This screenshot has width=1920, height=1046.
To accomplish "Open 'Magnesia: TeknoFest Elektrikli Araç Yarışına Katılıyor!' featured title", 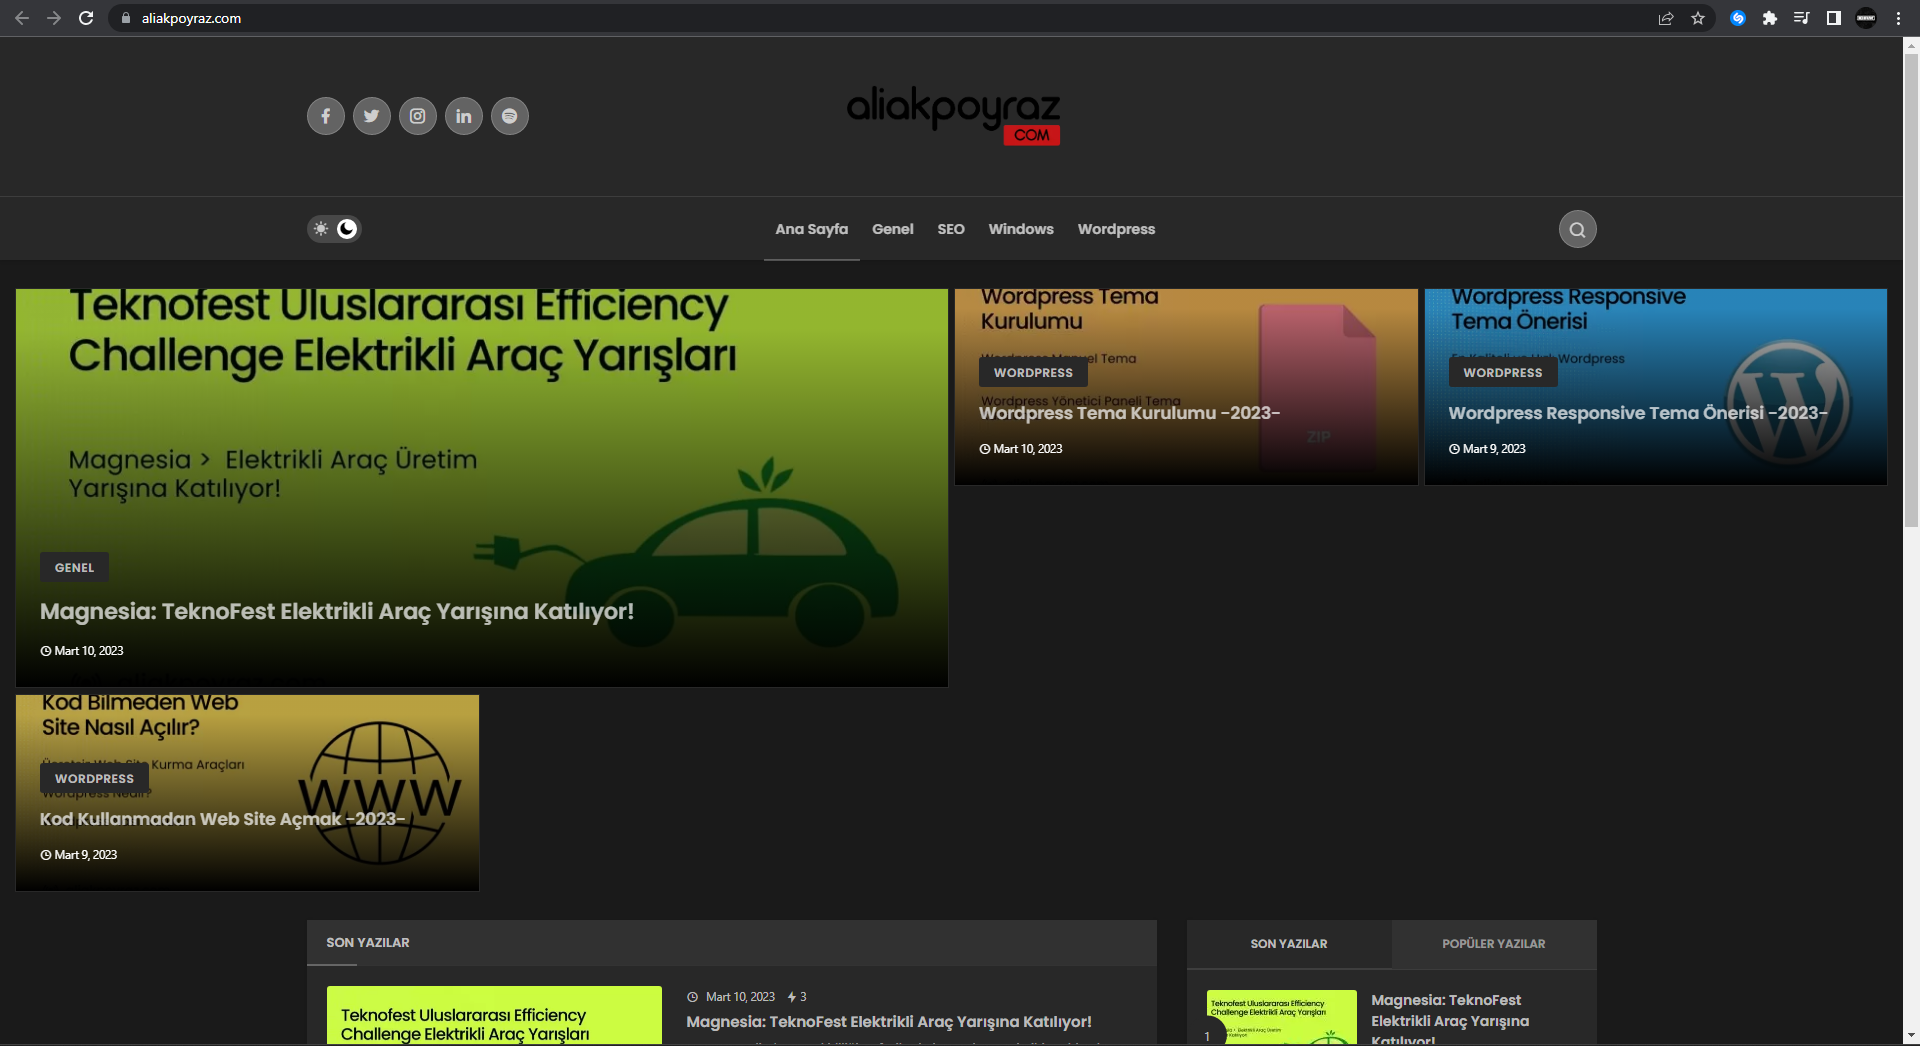I will point(337,611).
